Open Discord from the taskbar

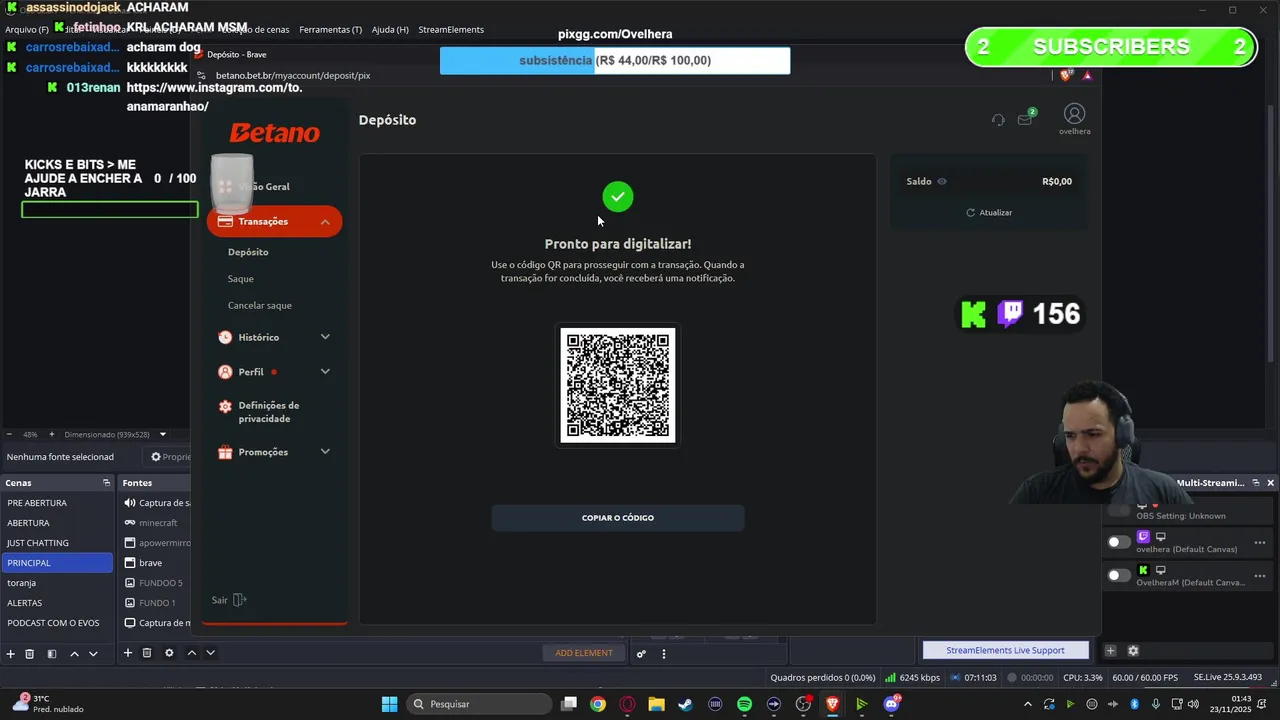tap(891, 704)
